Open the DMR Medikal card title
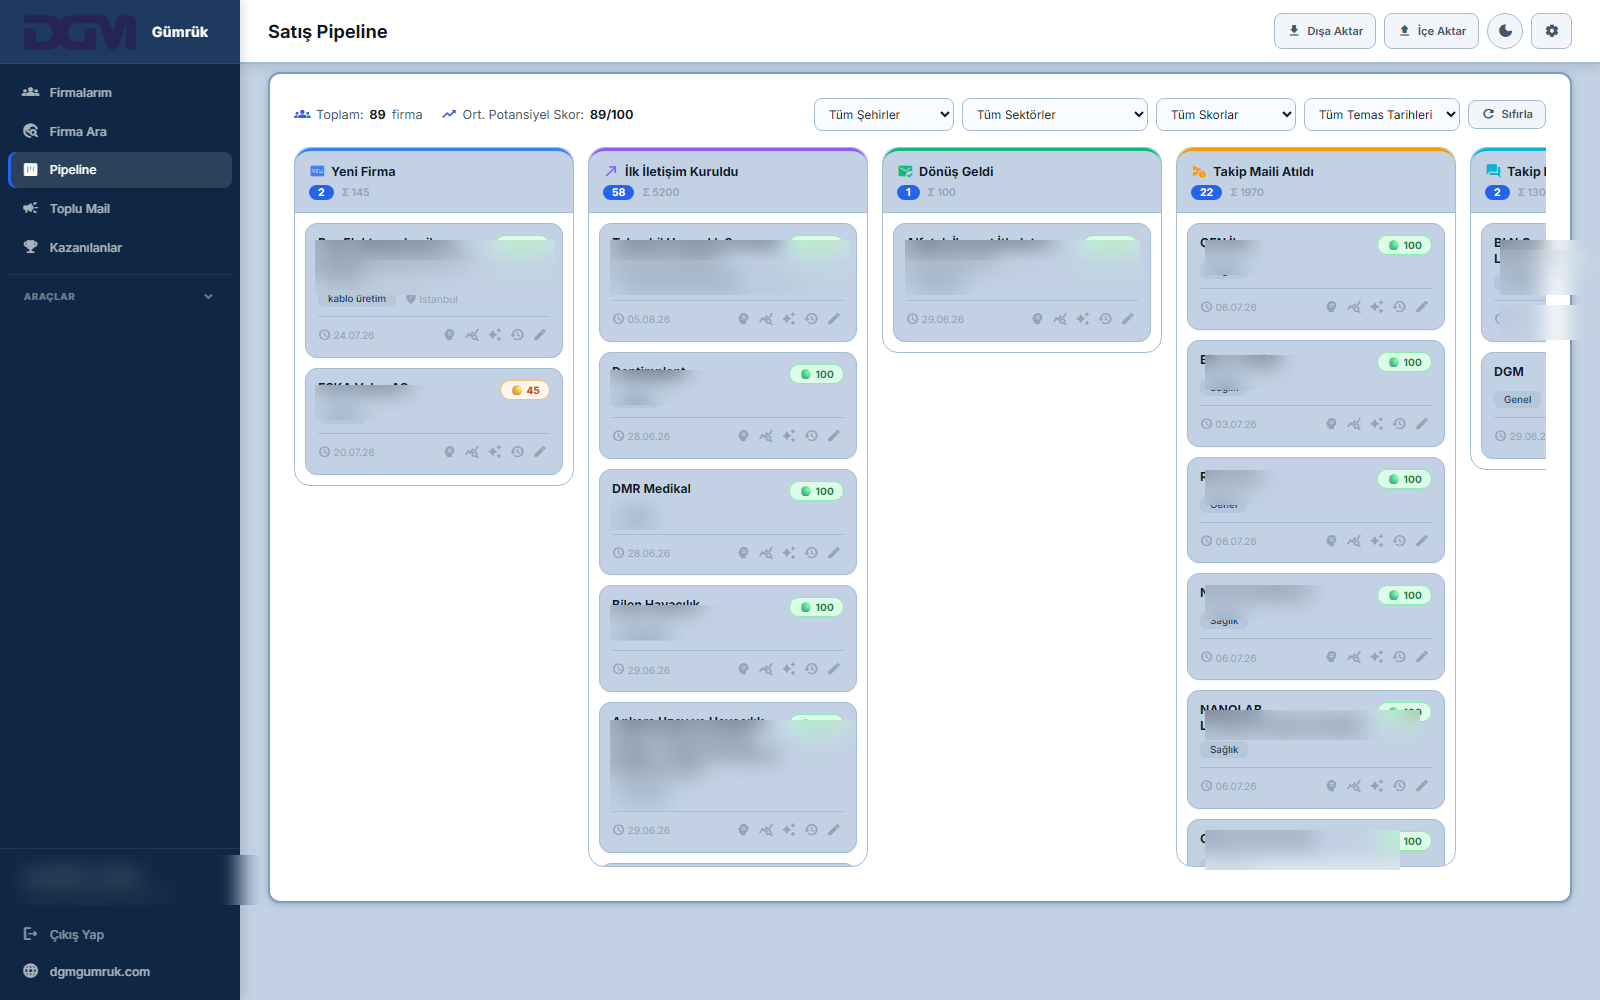This screenshot has width=1600, height=1000. (651, 489)
